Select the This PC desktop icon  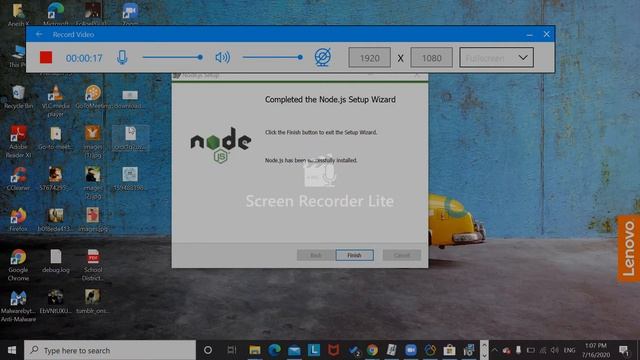point(18,56)
